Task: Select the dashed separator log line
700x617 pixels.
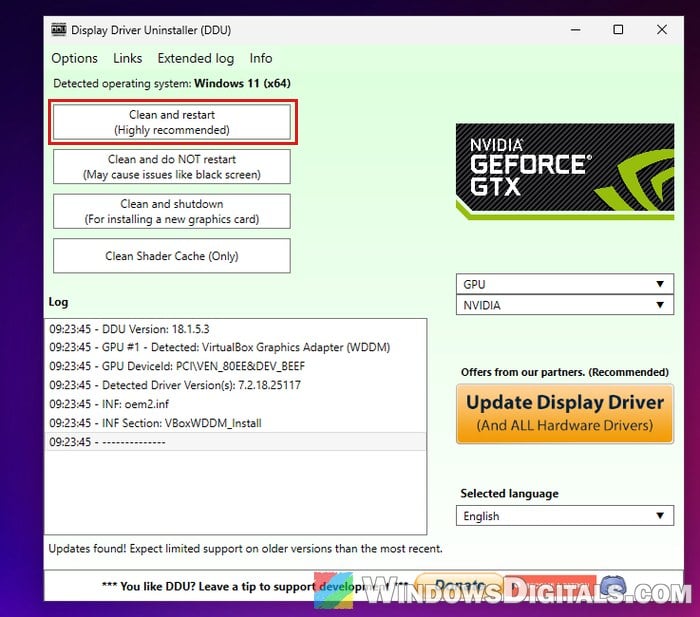Action: [235, 442]
